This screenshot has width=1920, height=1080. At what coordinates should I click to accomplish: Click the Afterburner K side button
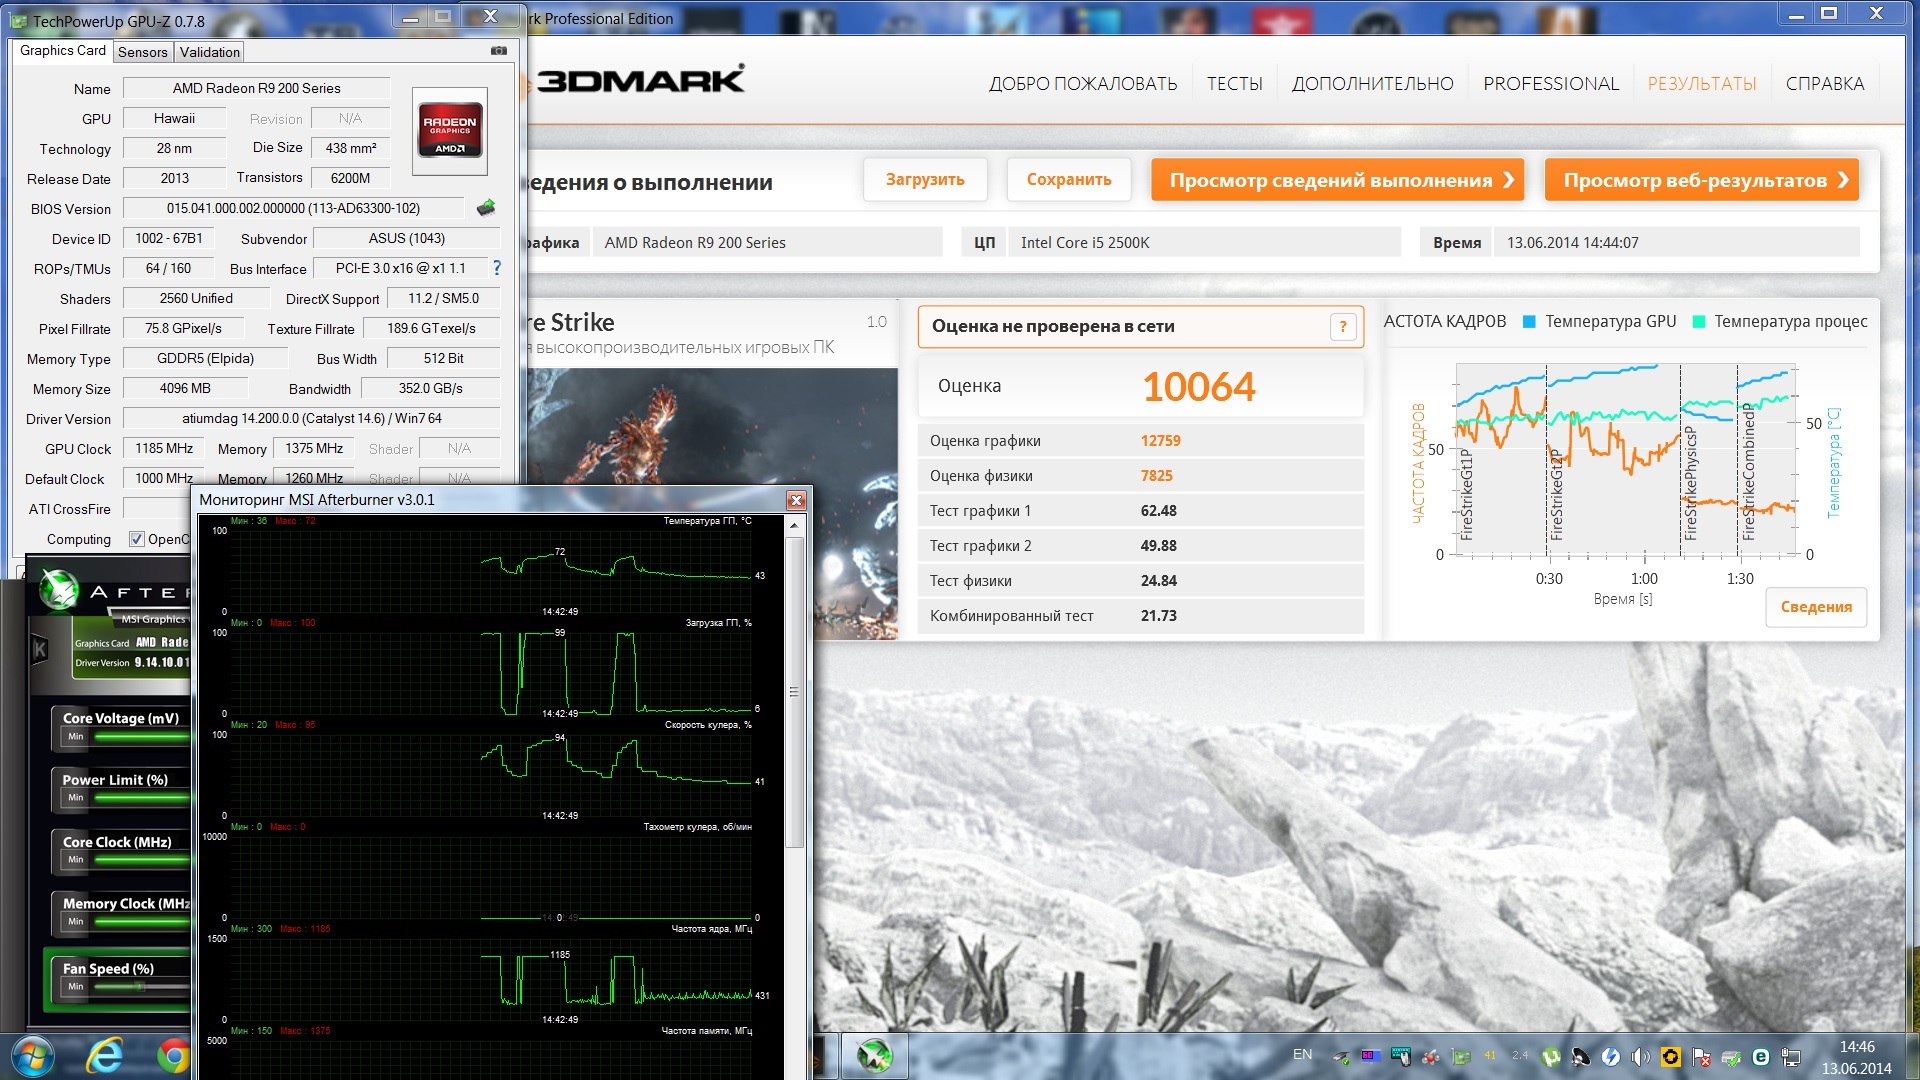pos(40,650)
